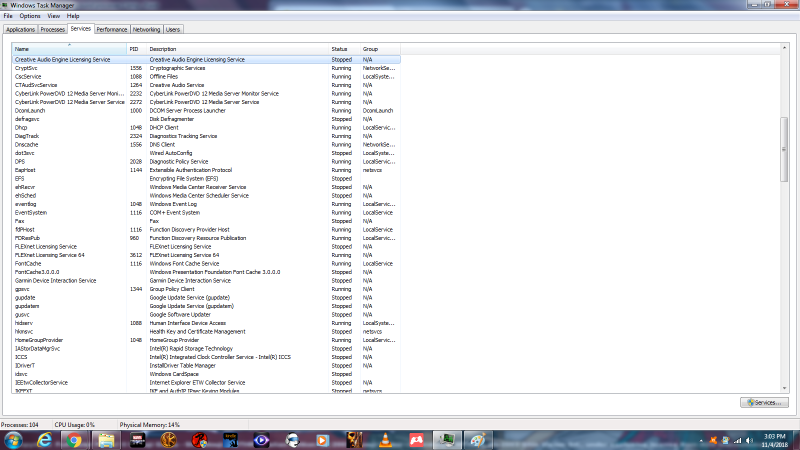
Task: Open the orange media player taskbar icon
Action: (323, 440)
